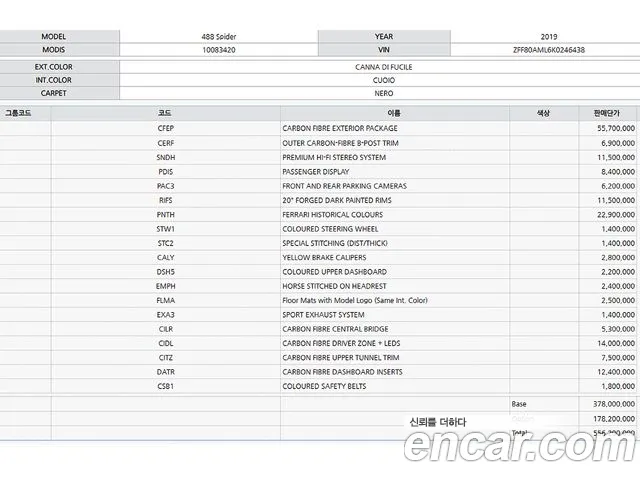
Task: Click PREMIUM HI-FI STEREO SYSTEM
Action: pyautogui.click(x=334, y=158)
